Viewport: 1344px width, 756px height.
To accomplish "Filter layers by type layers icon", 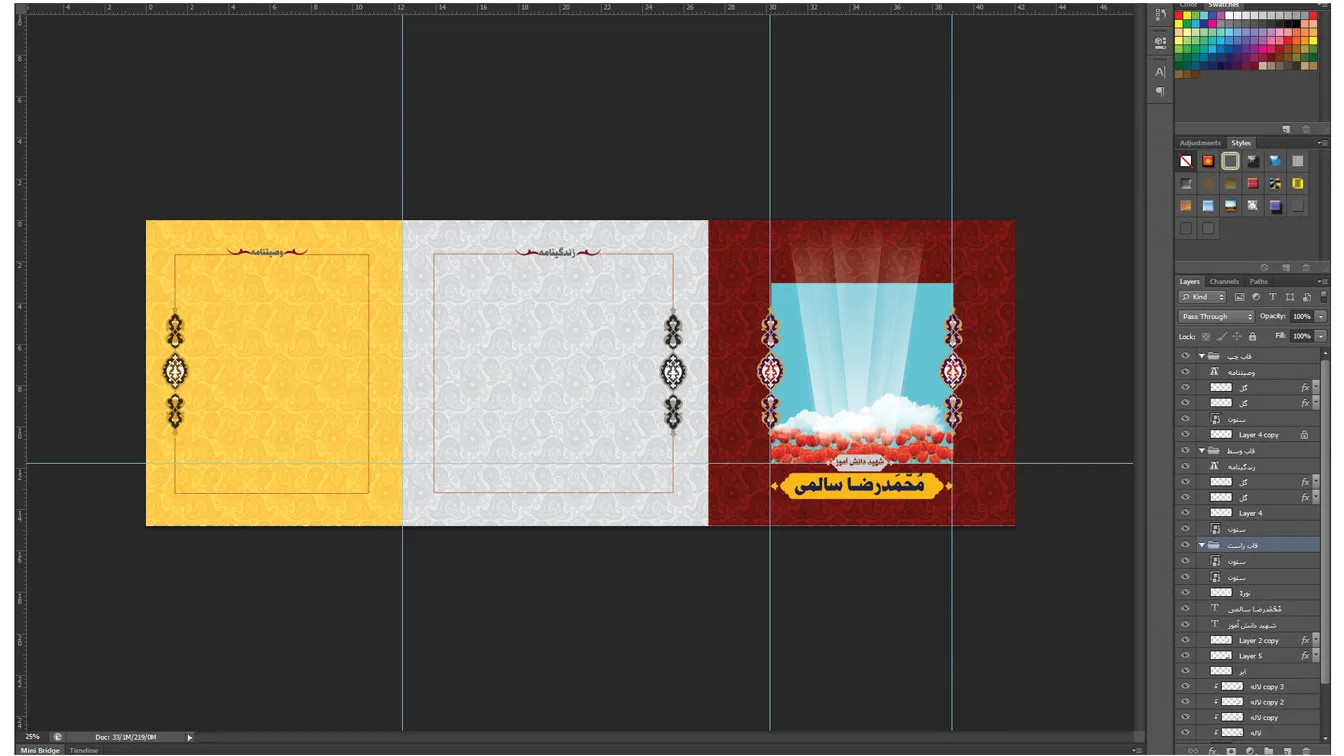I will [1273, 297].
